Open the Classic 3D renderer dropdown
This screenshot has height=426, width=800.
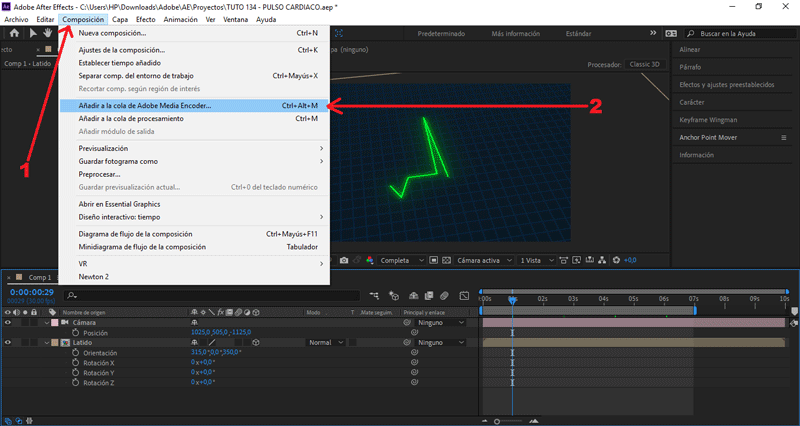(646, 64)
